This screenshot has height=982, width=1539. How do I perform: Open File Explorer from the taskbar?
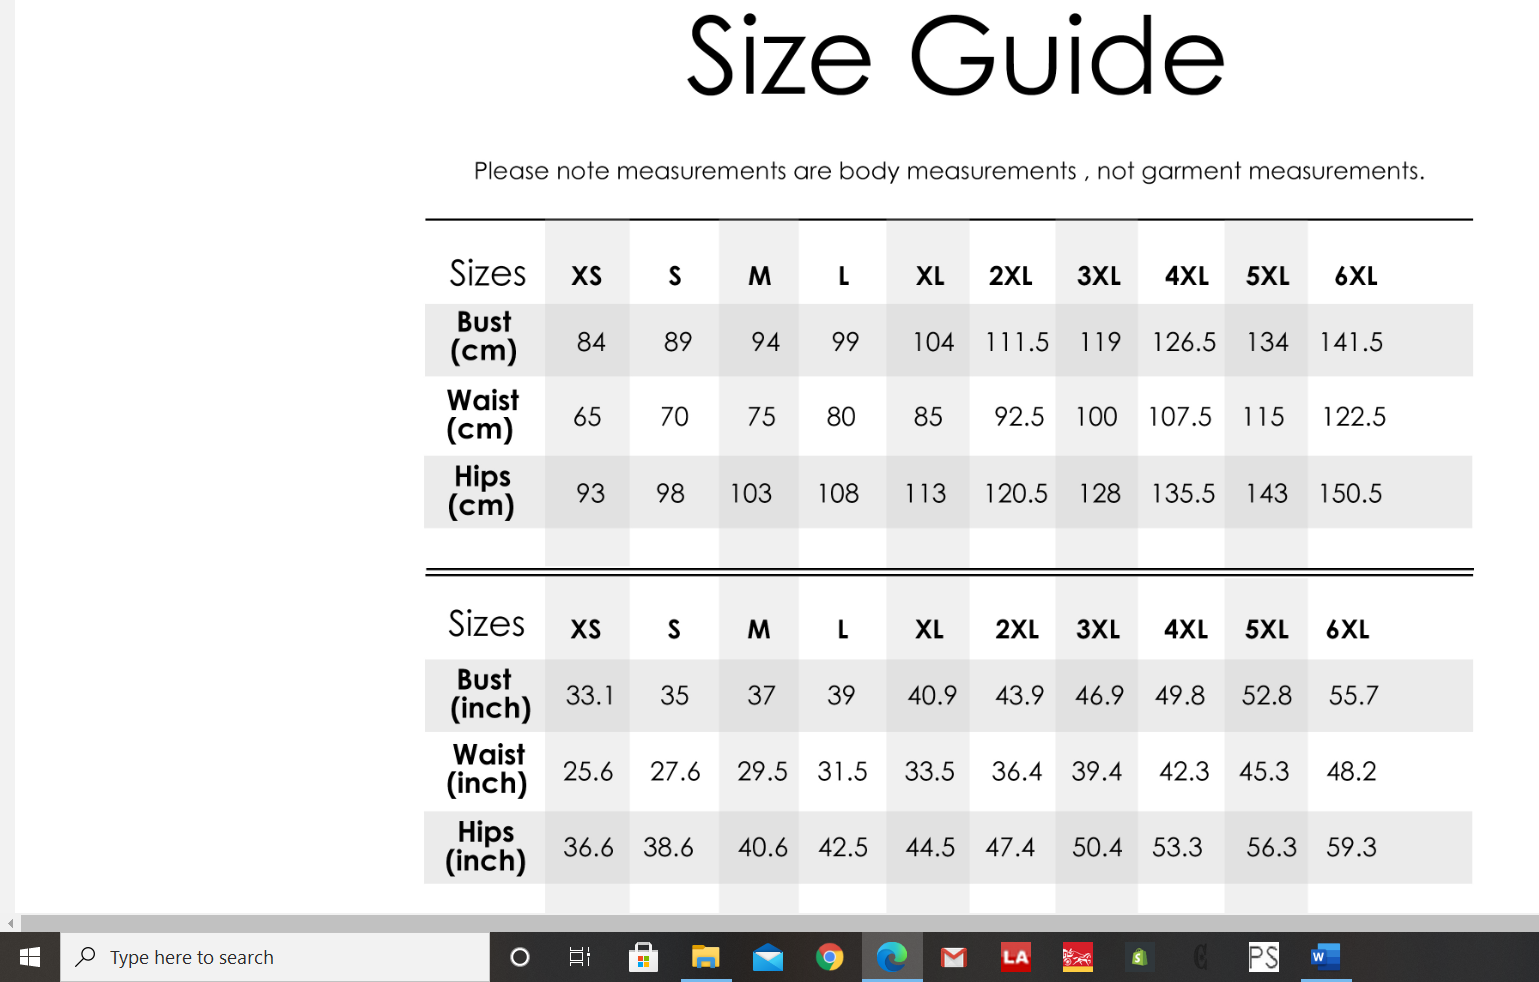[706, 957]
